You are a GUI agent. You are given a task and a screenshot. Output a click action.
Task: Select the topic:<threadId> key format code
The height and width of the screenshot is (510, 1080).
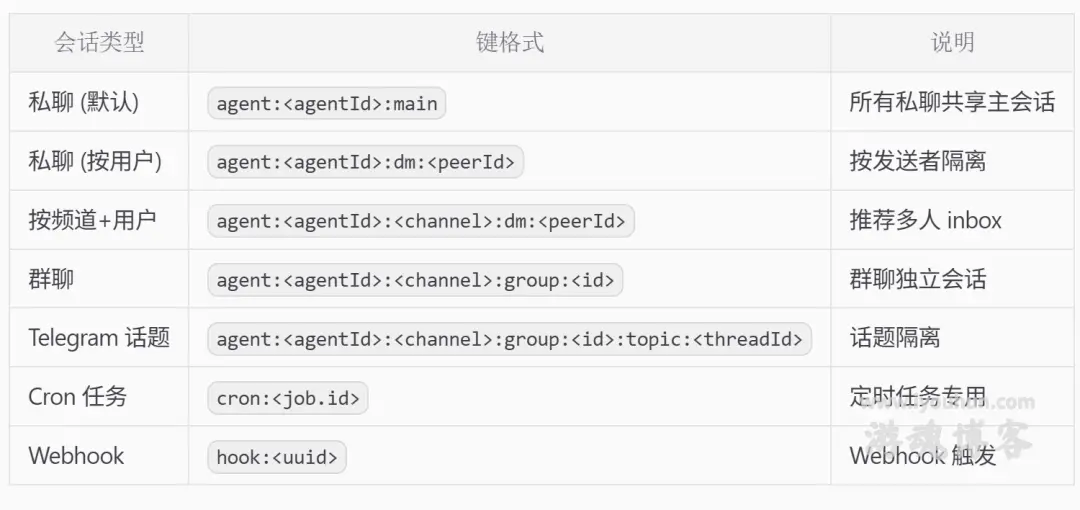click(x=510, y=339)
